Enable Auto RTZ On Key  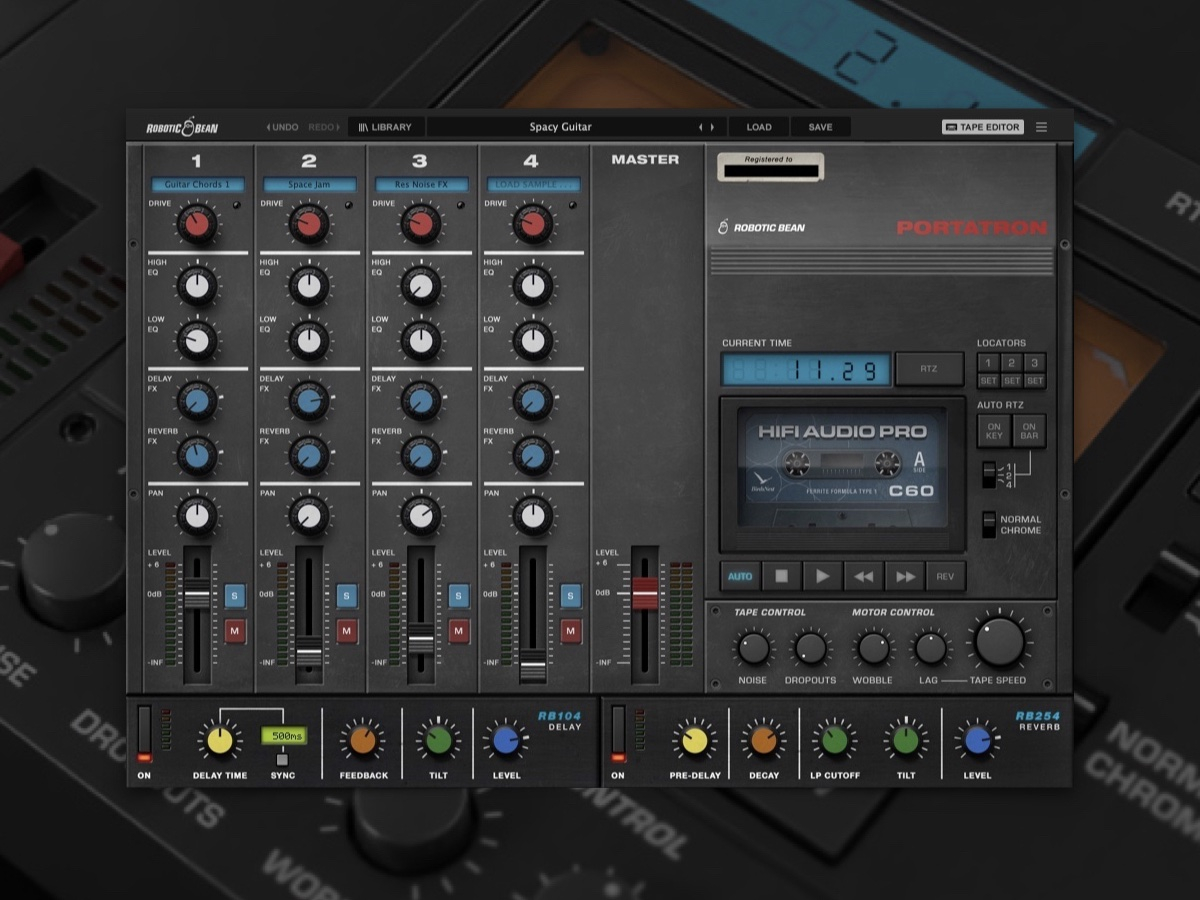[994, 431]
